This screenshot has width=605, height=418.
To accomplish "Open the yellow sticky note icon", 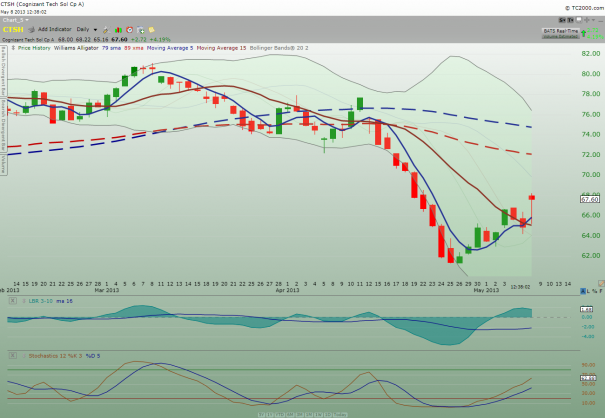I will point(152,30).
